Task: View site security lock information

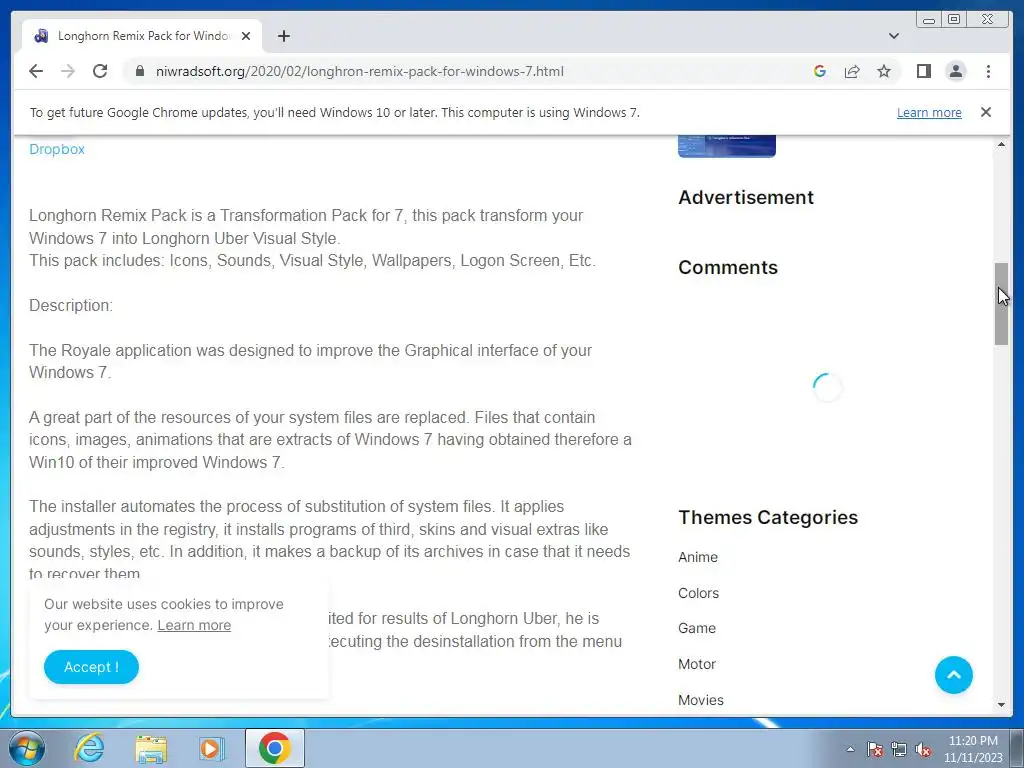Action: pos(140,71)
